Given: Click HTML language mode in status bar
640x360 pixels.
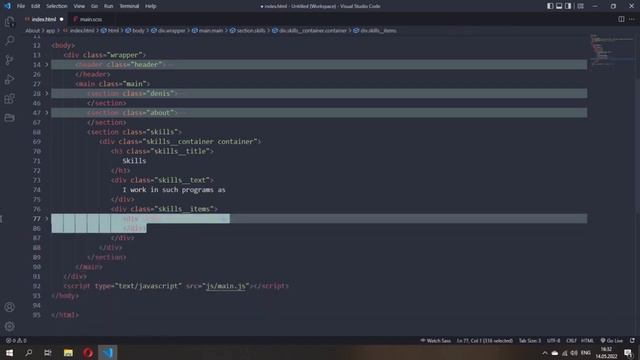Looking at the screenshot, I should coord(587,340).
